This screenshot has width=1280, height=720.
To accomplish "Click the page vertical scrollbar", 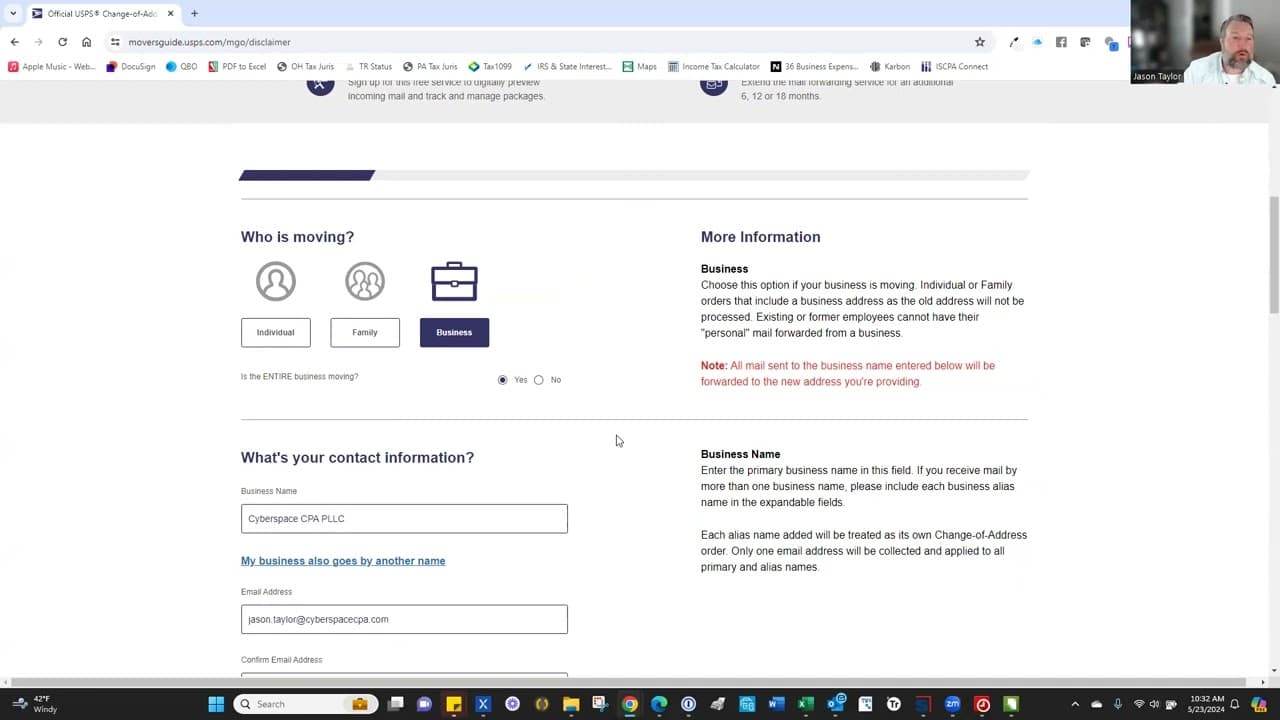I will click(x=1273, y=255).
